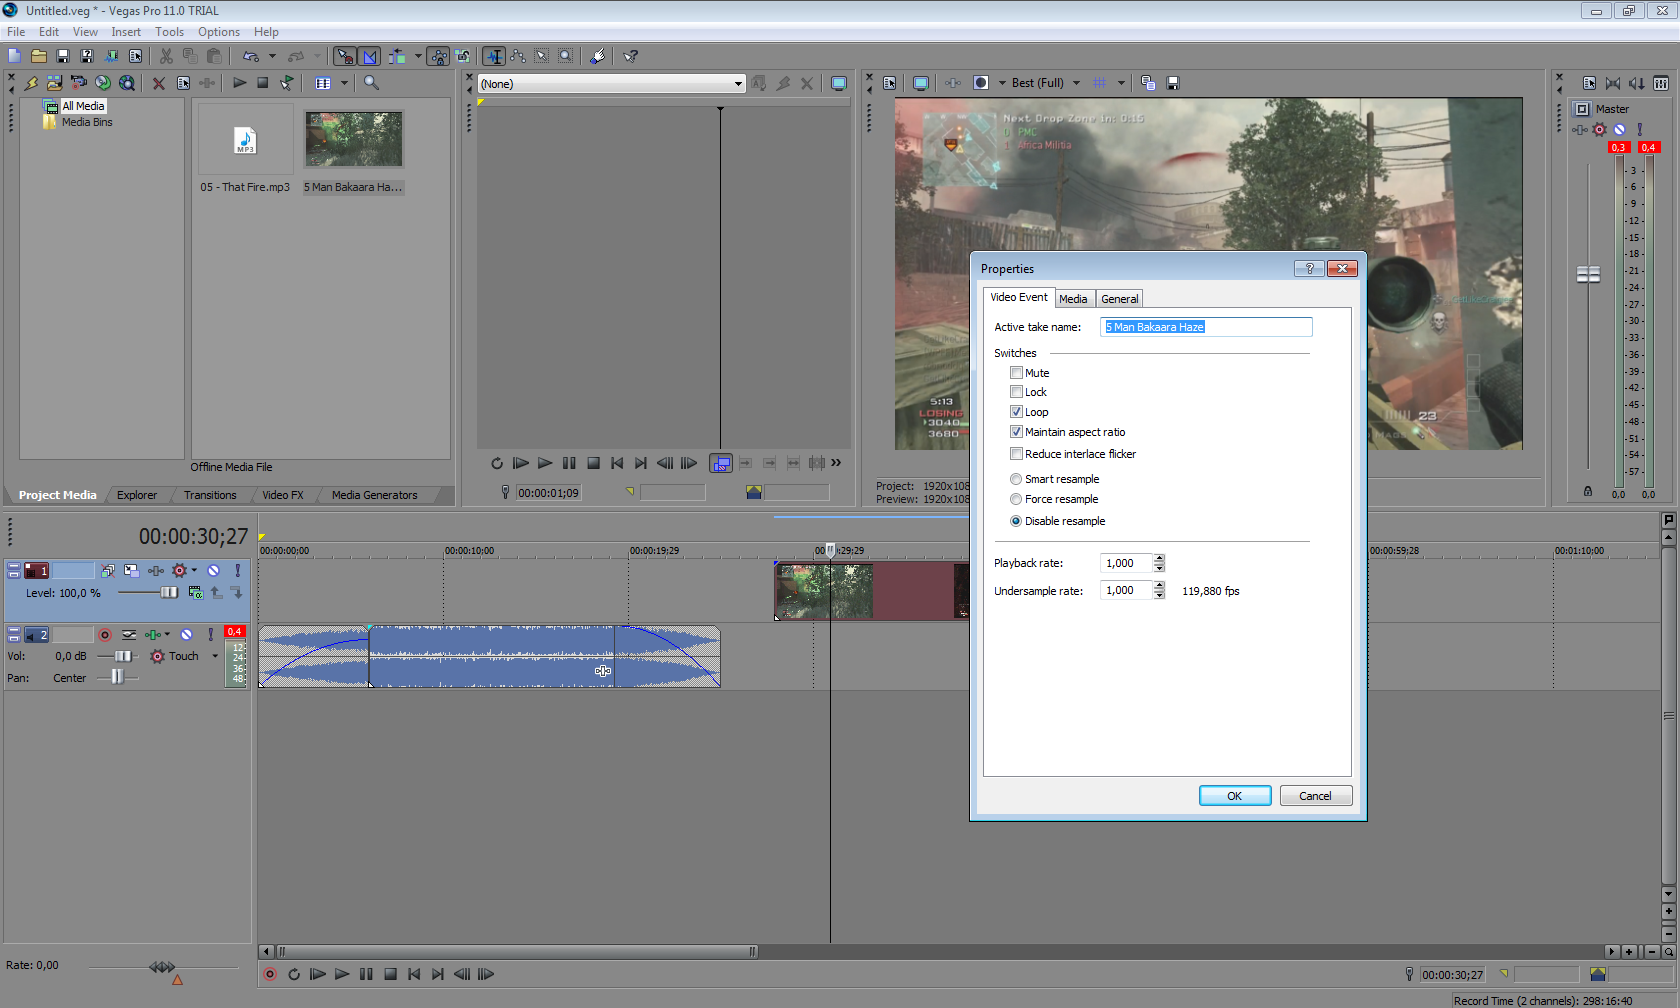Remove selected media with the red X

[159, 83]
